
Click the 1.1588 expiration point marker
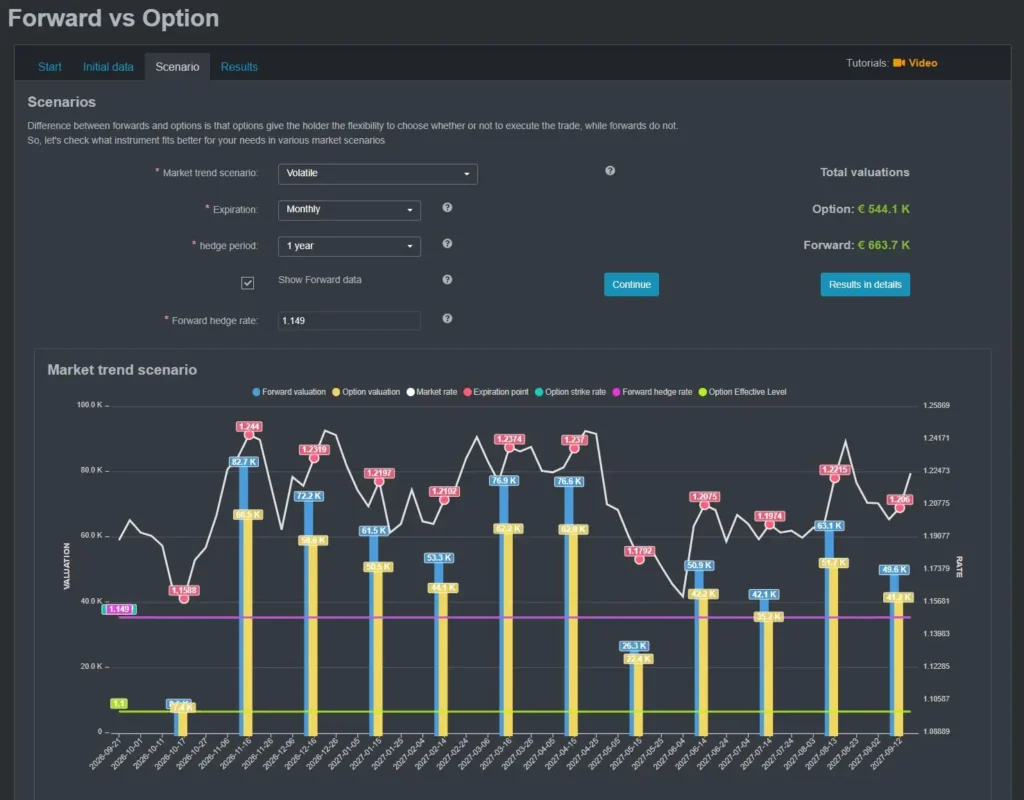point(184,598)
